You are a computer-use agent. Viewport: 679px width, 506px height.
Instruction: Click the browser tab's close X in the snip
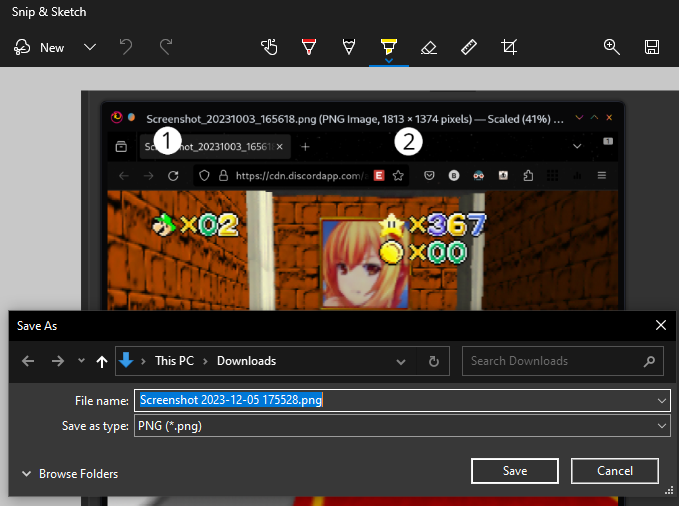point(280,147)
